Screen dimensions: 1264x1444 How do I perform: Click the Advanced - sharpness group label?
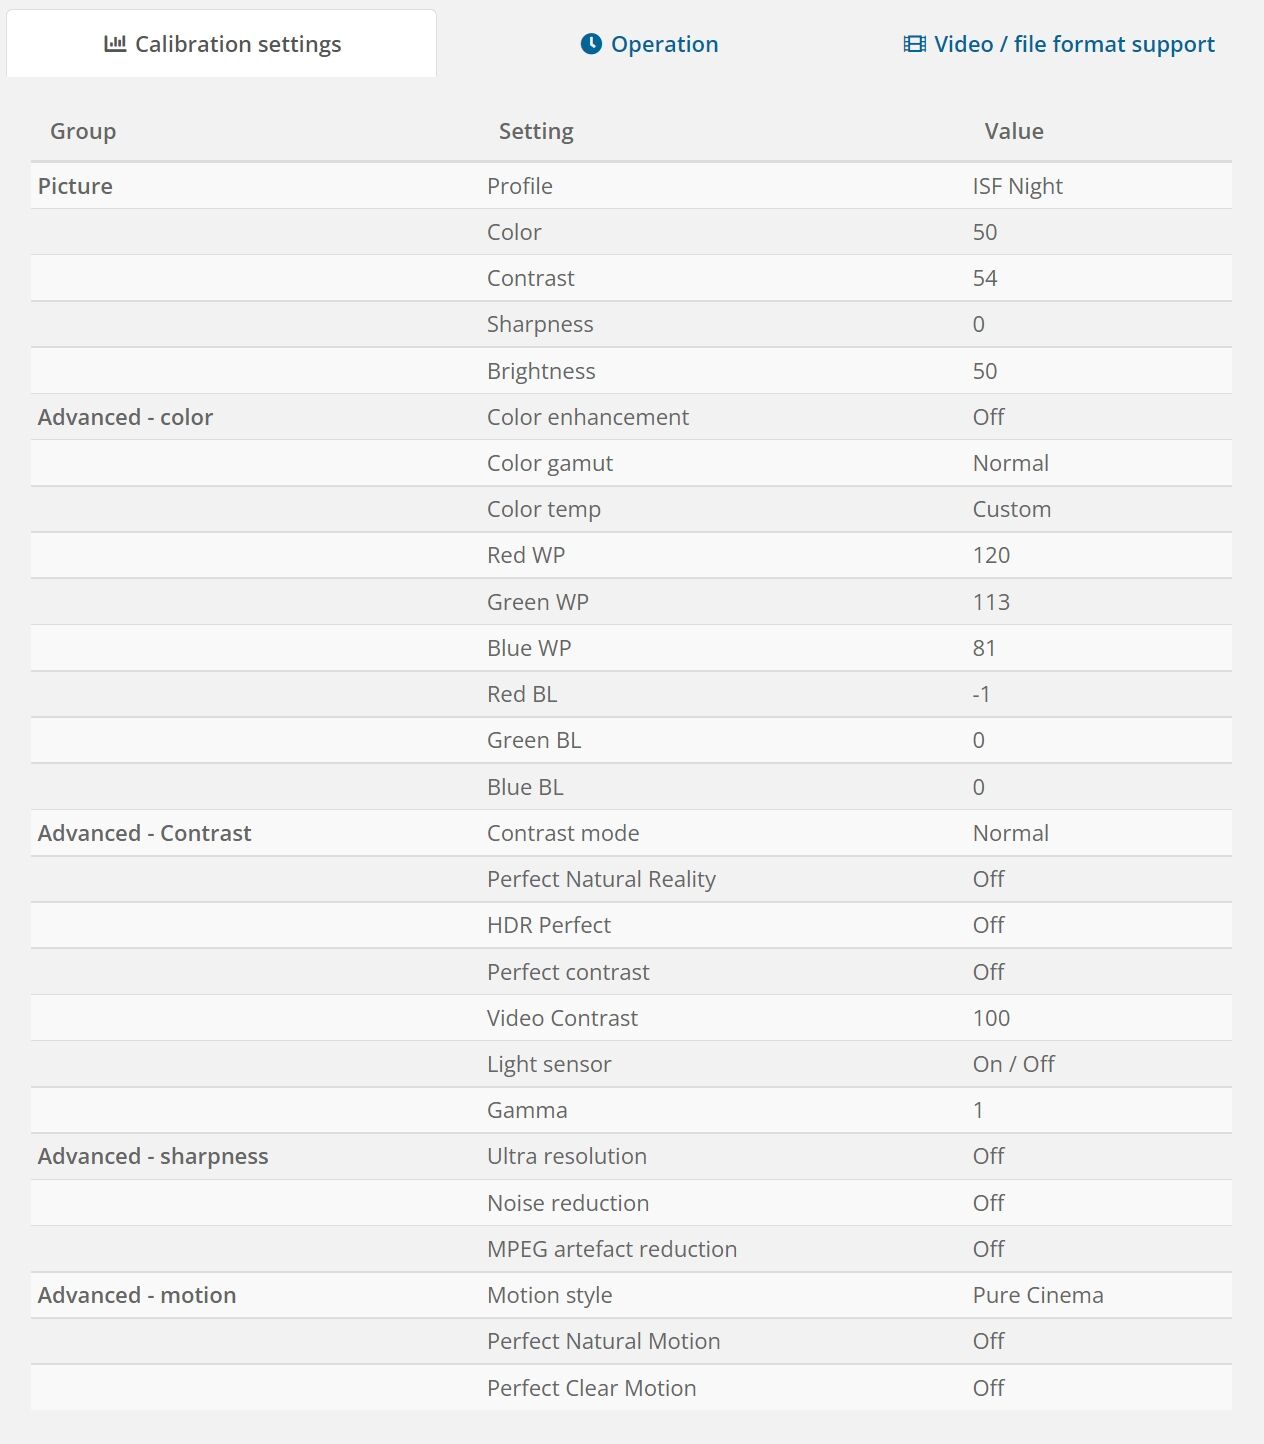[x=153, y=1156]
